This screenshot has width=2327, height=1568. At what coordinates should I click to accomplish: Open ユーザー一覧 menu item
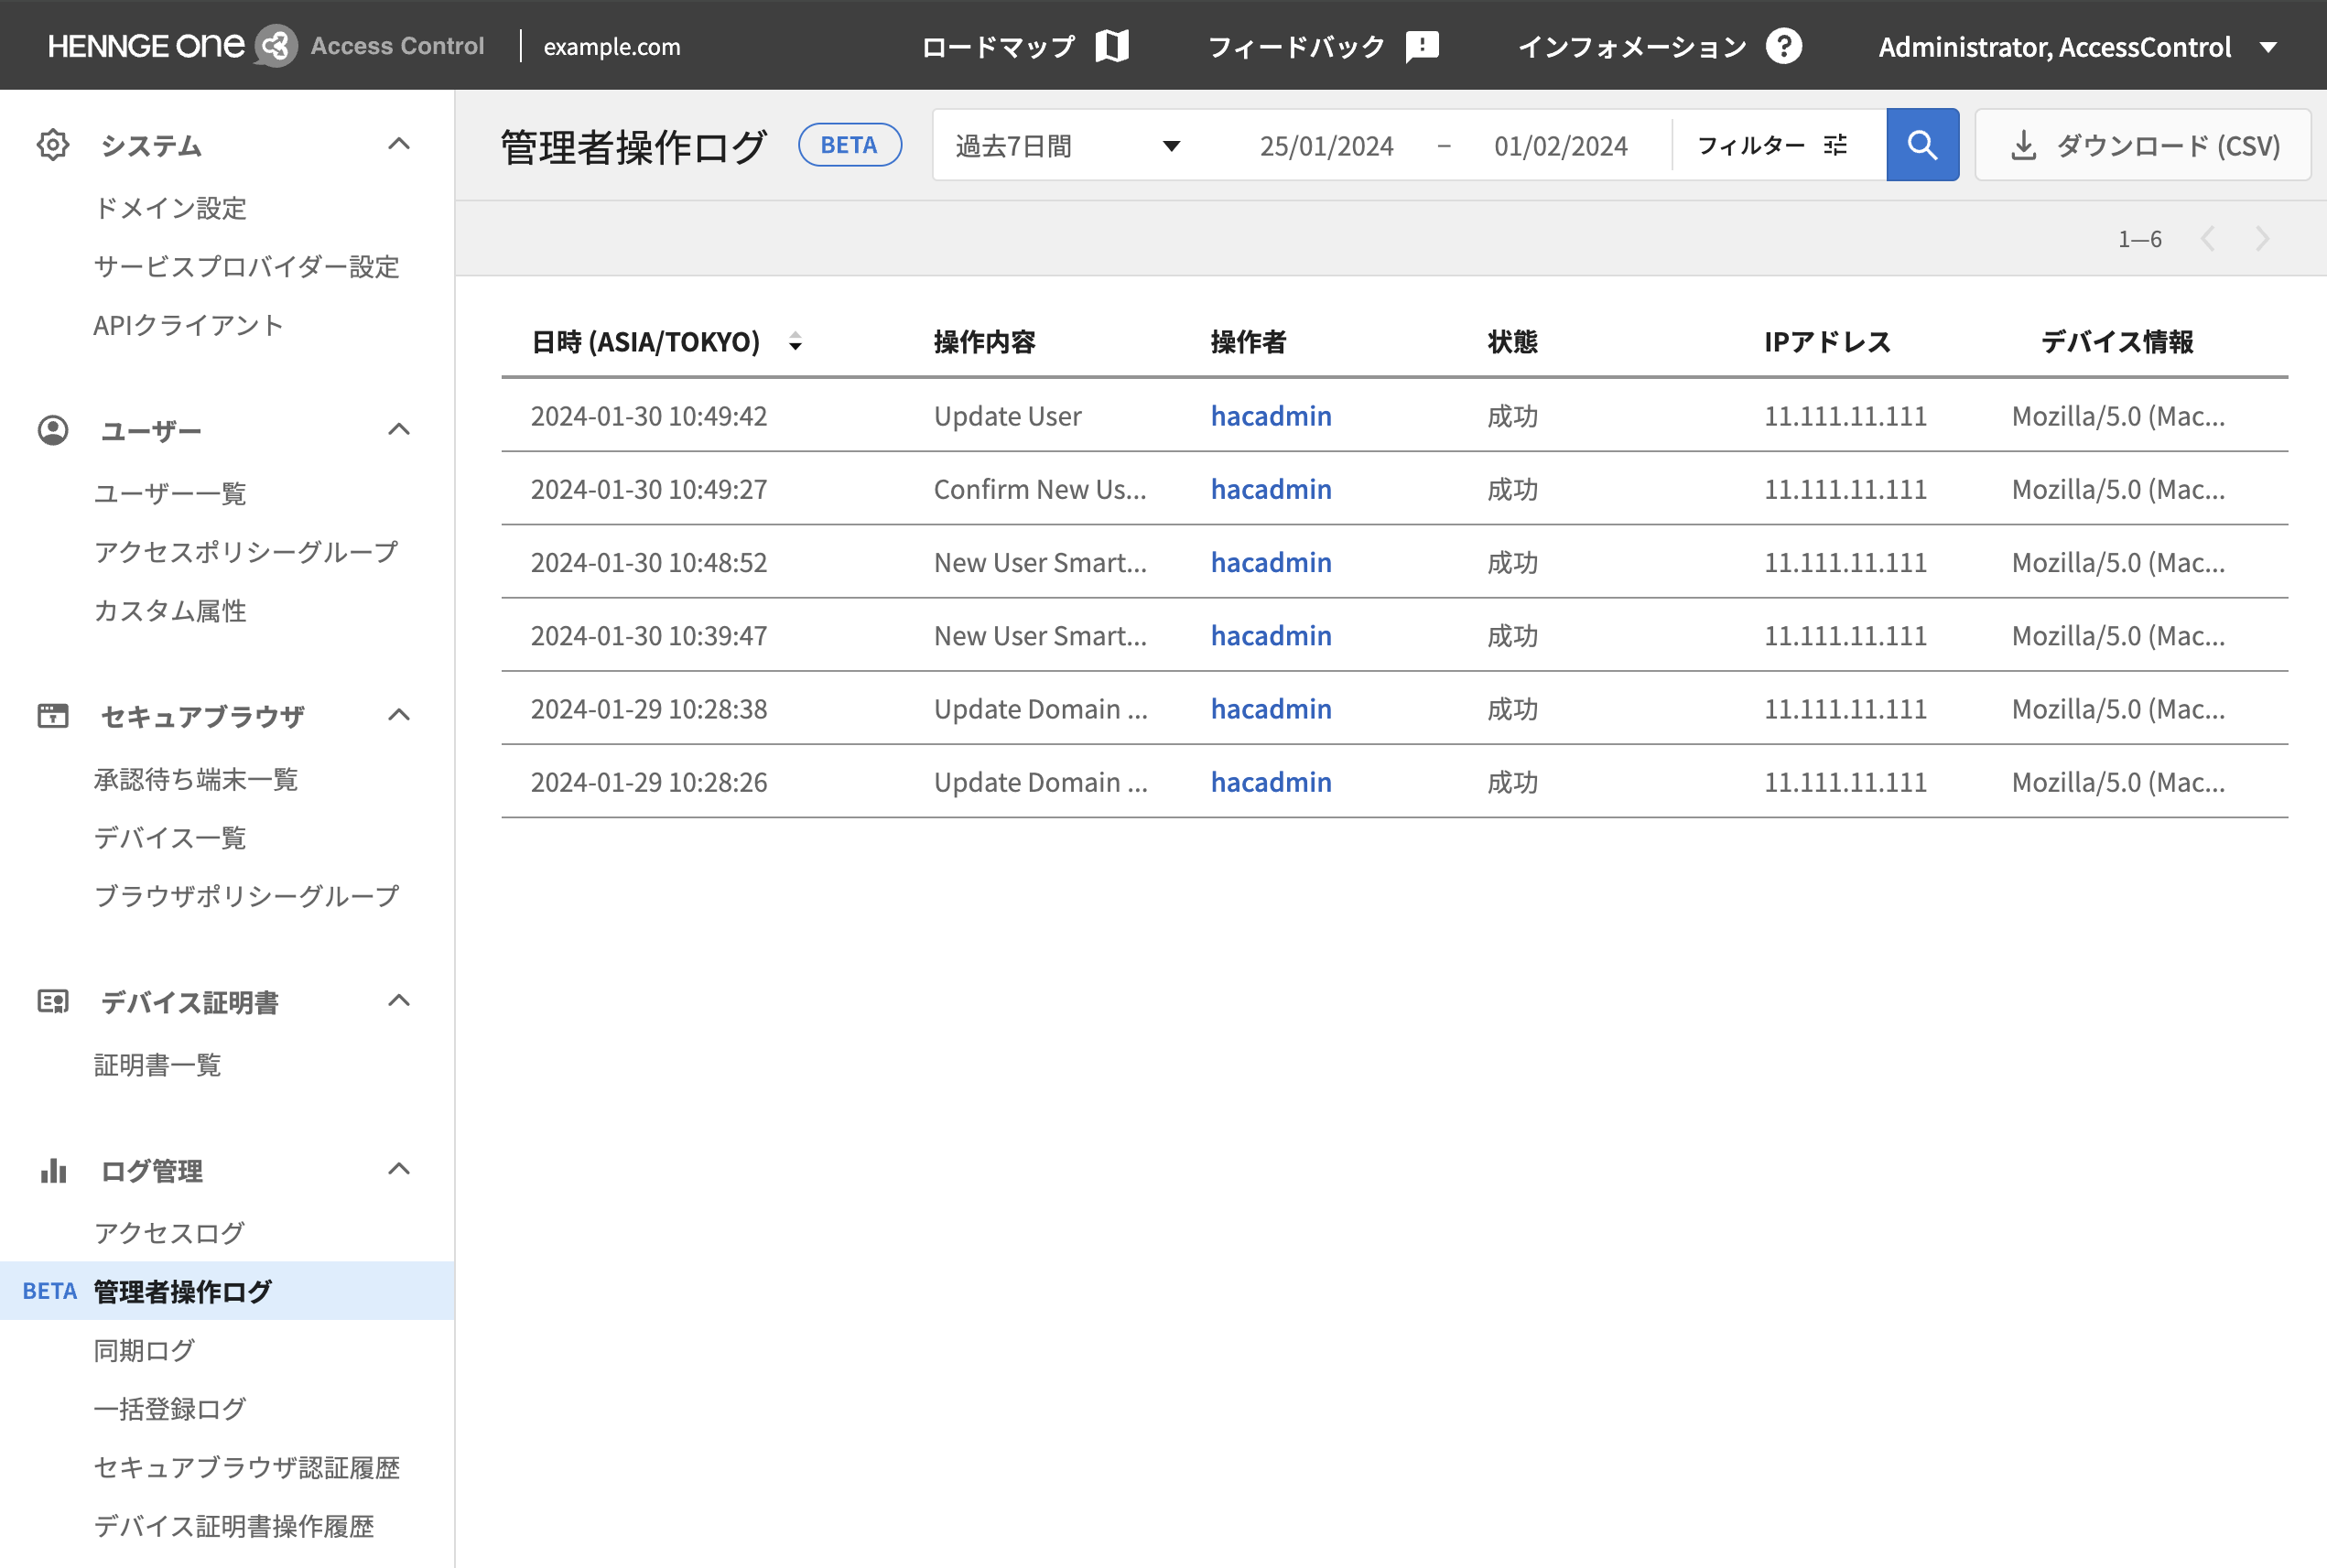[170, 493]
